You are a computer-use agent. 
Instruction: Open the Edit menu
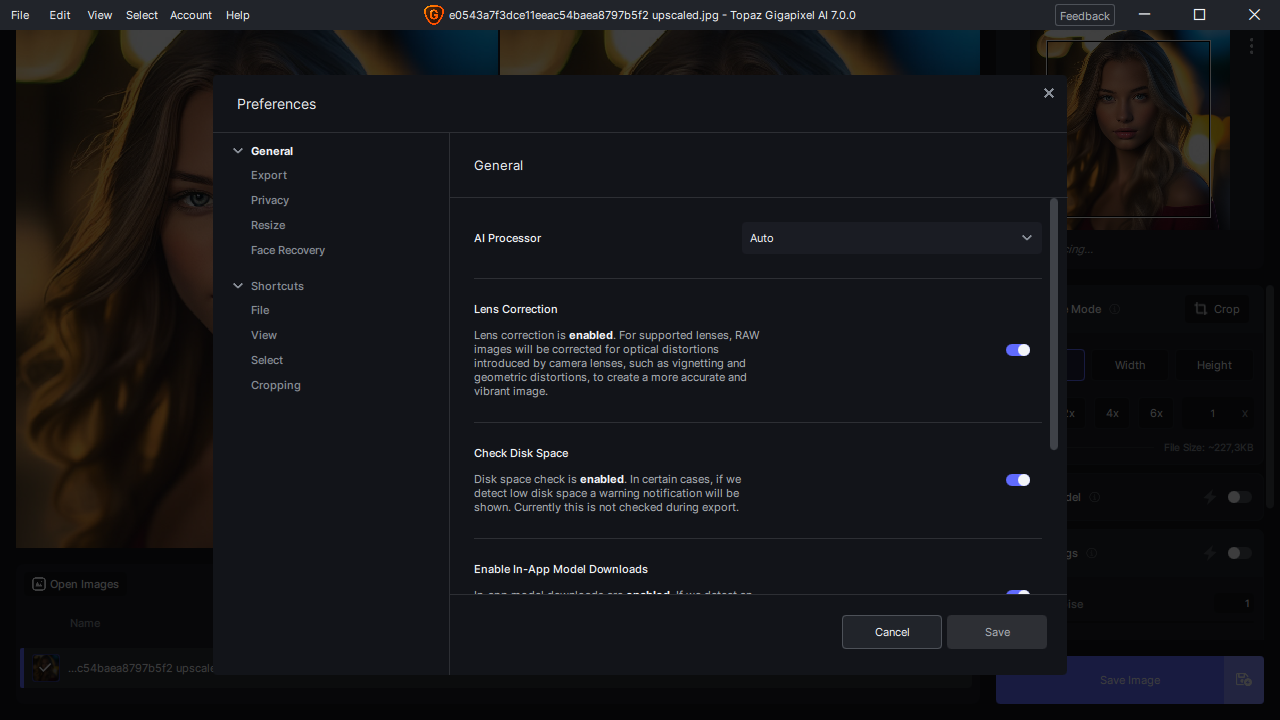(x=60, y=15)
